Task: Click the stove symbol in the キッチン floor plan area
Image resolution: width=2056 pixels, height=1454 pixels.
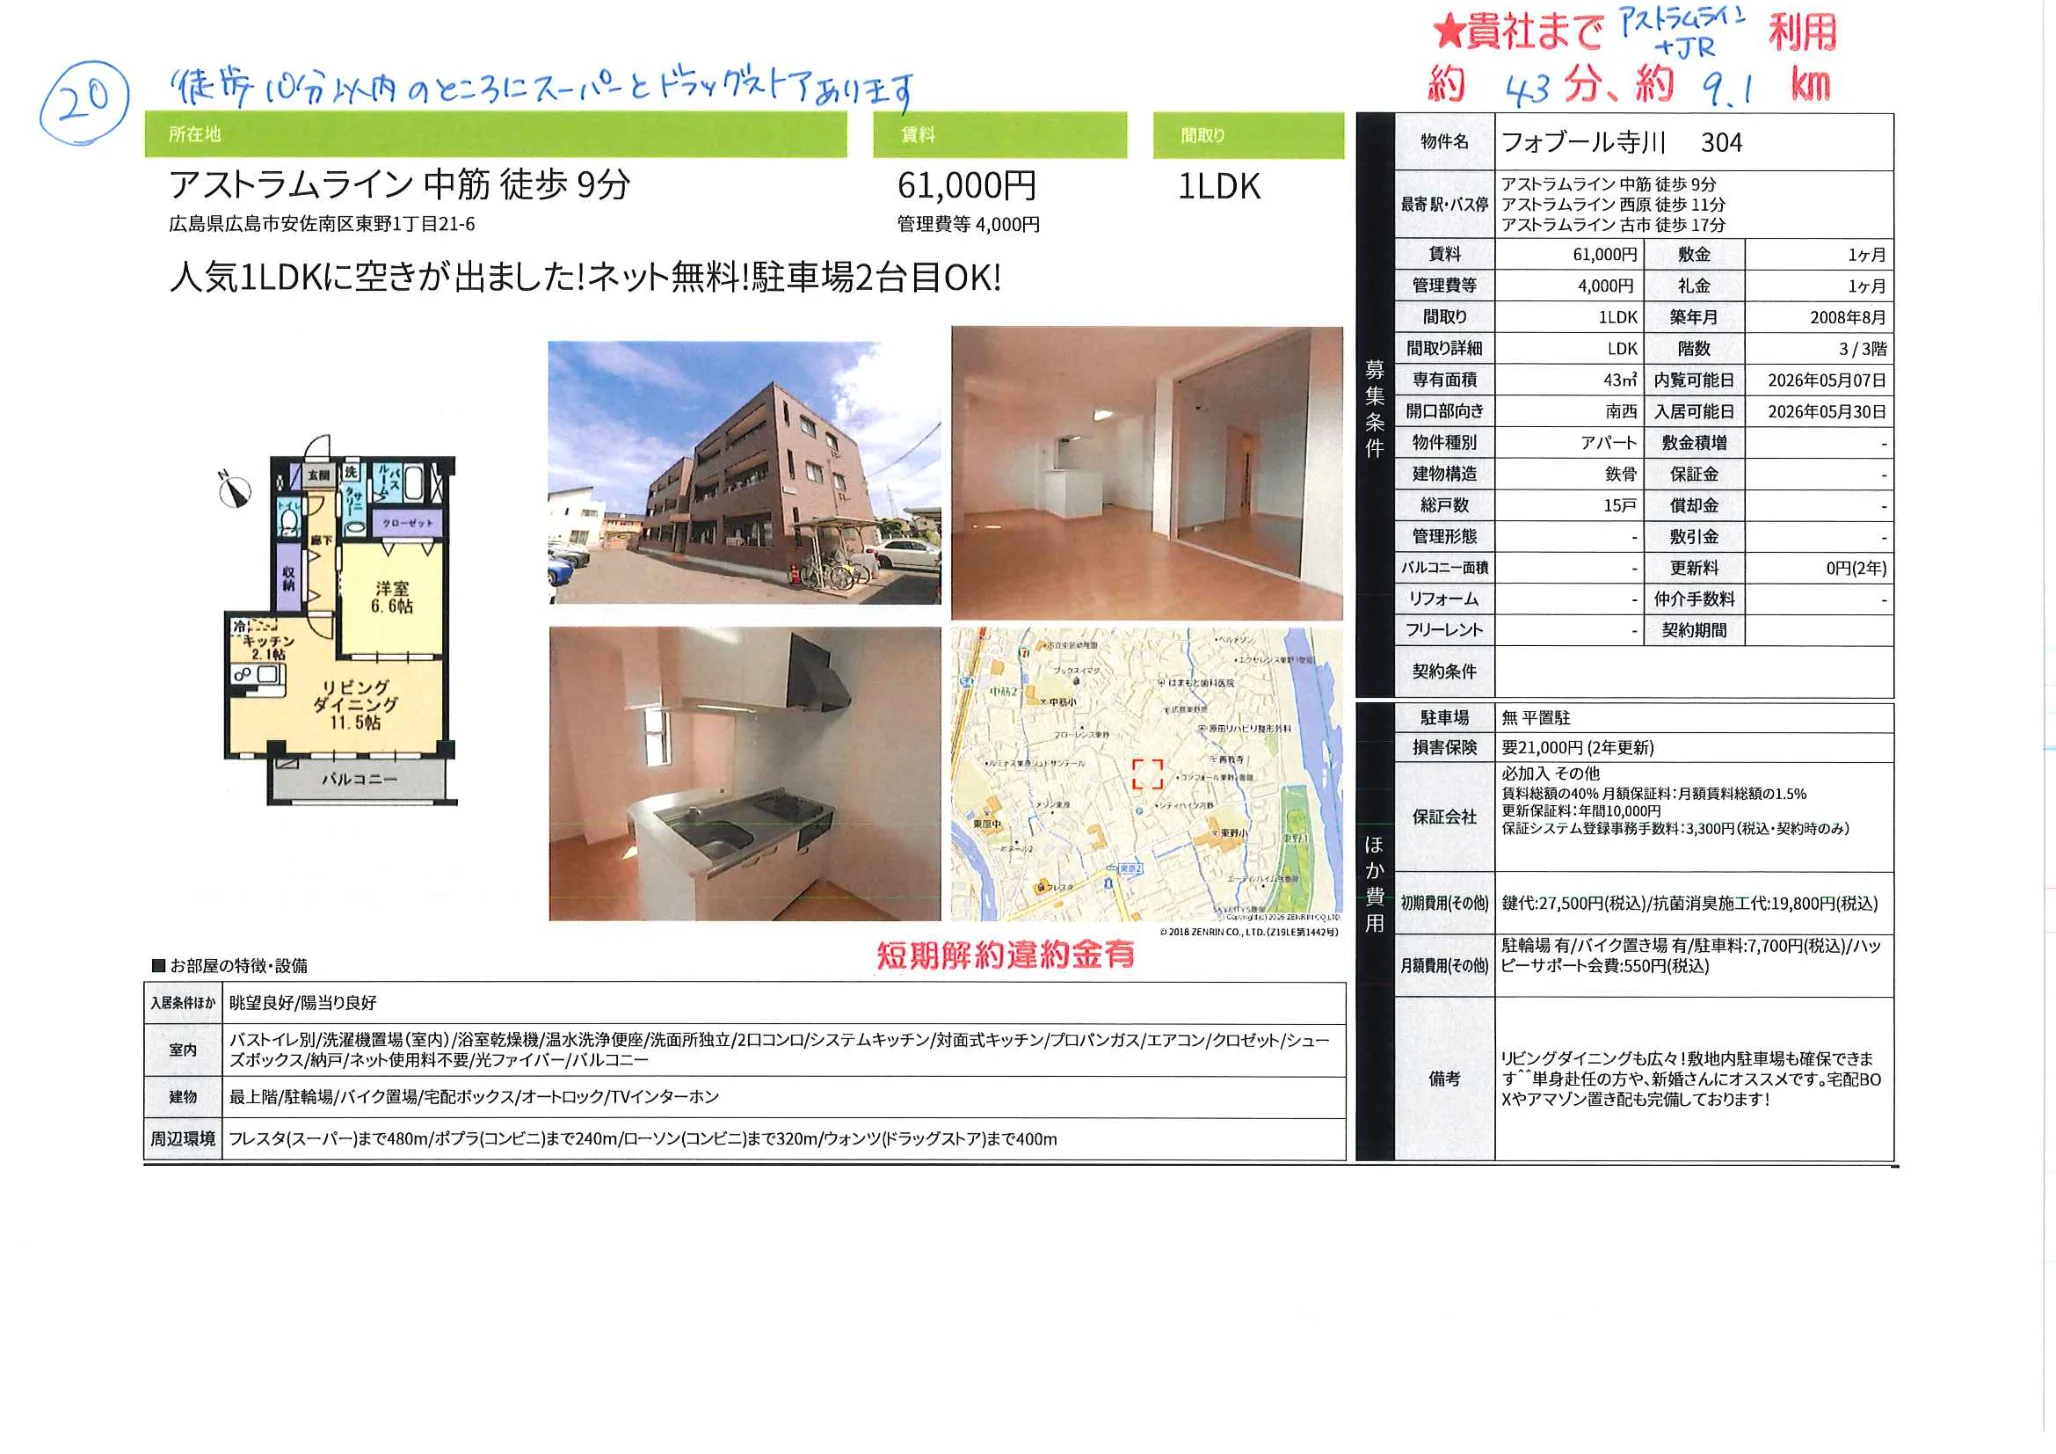Action: click(x=243, y=673)
